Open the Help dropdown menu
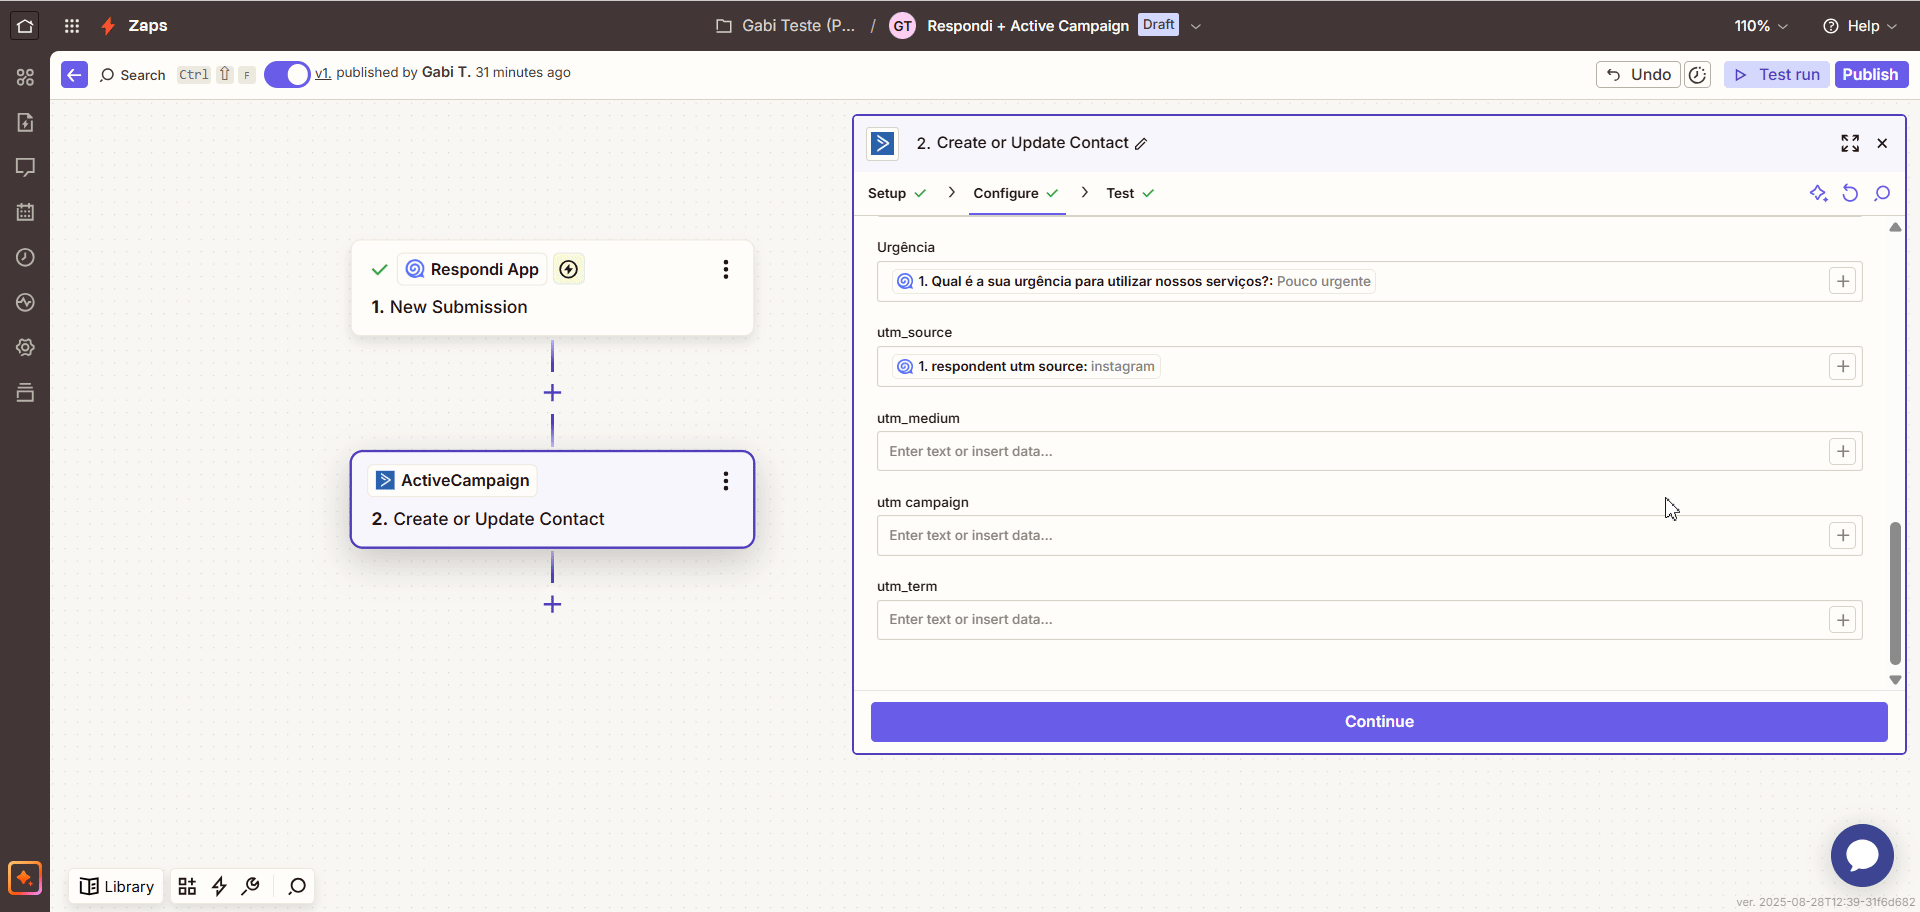This screenshot has height=912, width=1920. 1860,26
